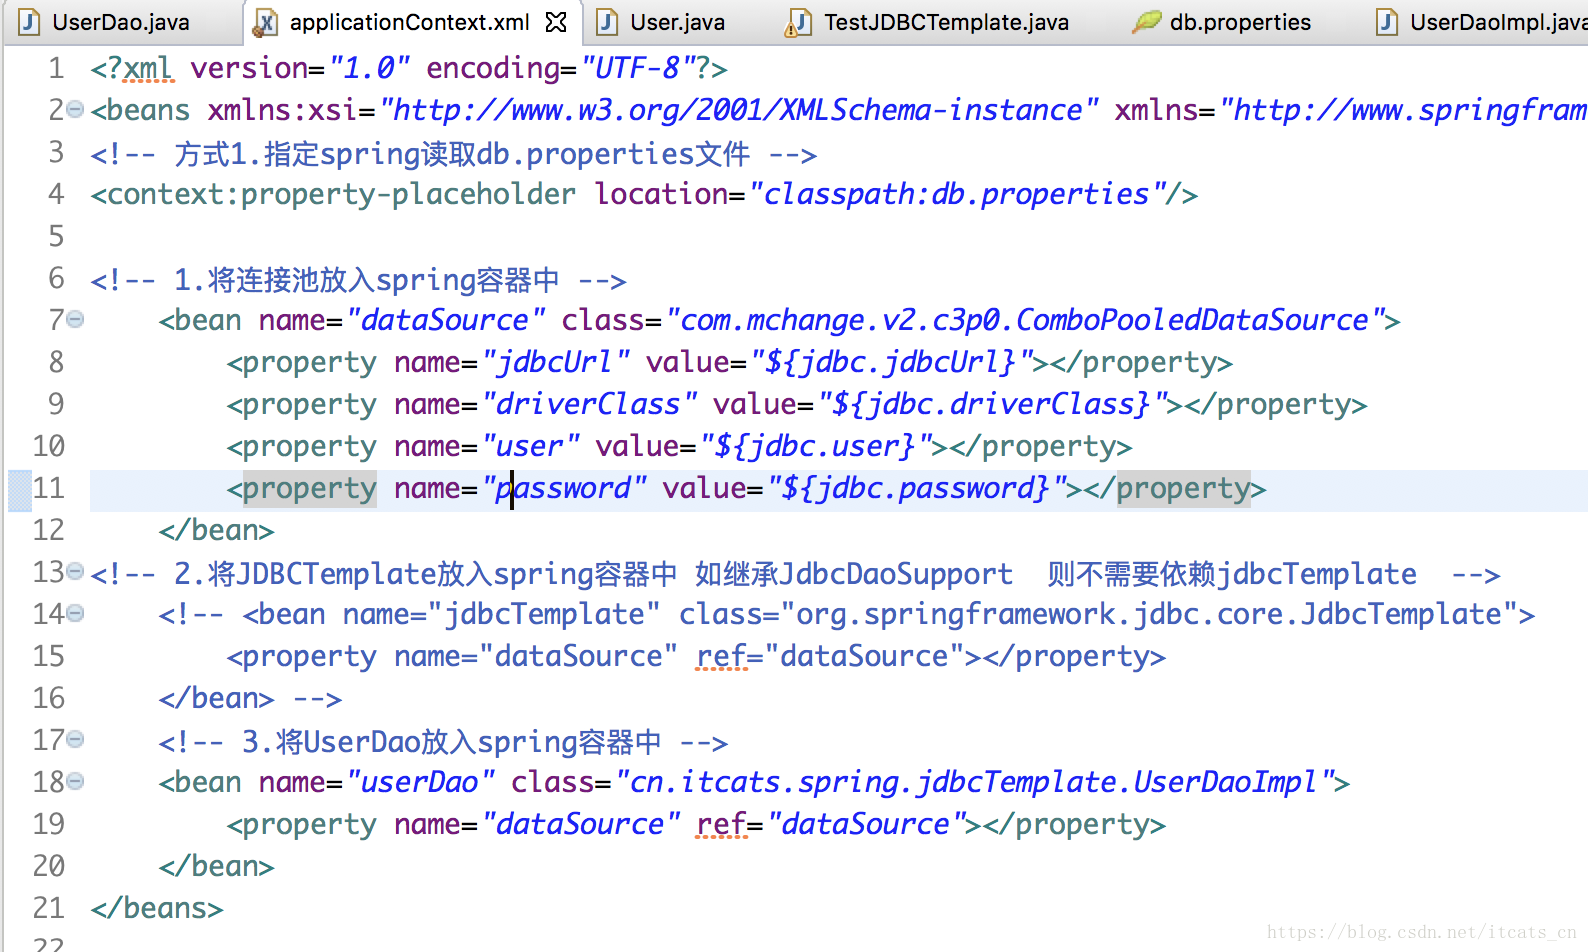Viewport: 1588px width, 952px height.
Task: Open the db.properties tab
Action: [x=1240, y=22]
